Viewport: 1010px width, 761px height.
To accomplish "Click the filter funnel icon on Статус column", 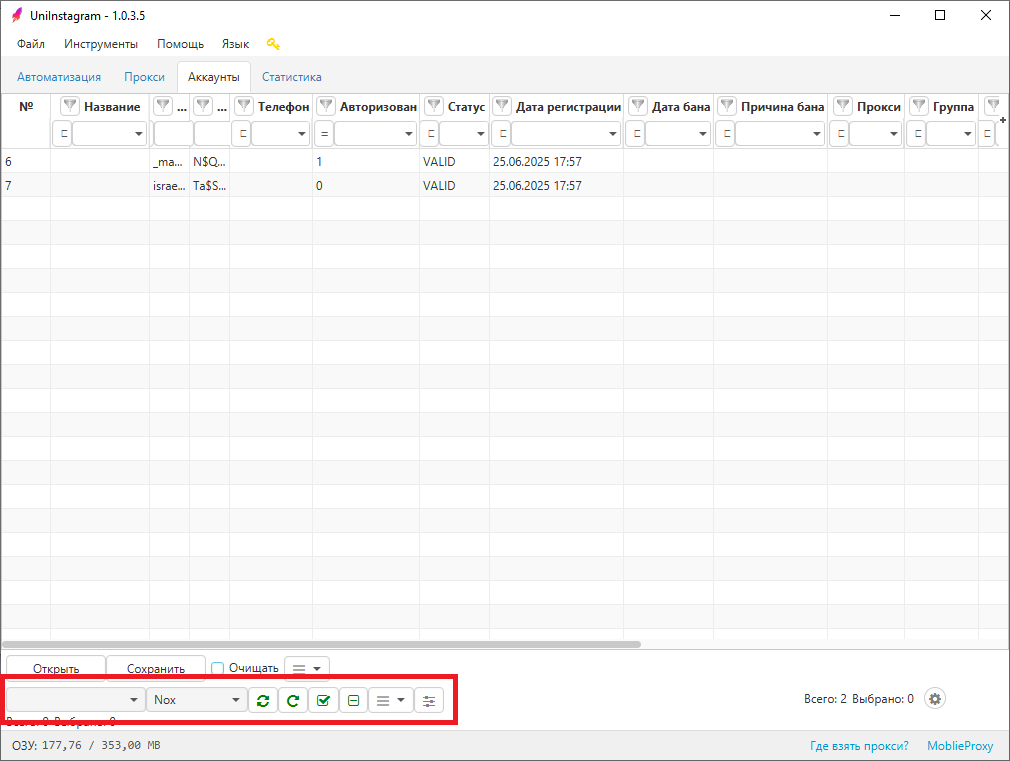I will (x=434, y=107).
